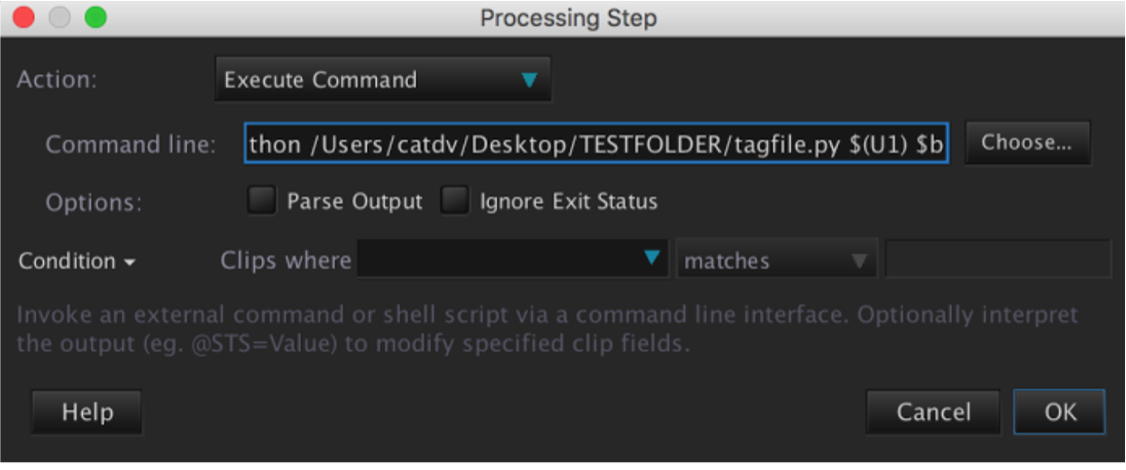Click the Action label
Image resolution: width=1126 pixels, height=470 pixels.
point(56,80)
